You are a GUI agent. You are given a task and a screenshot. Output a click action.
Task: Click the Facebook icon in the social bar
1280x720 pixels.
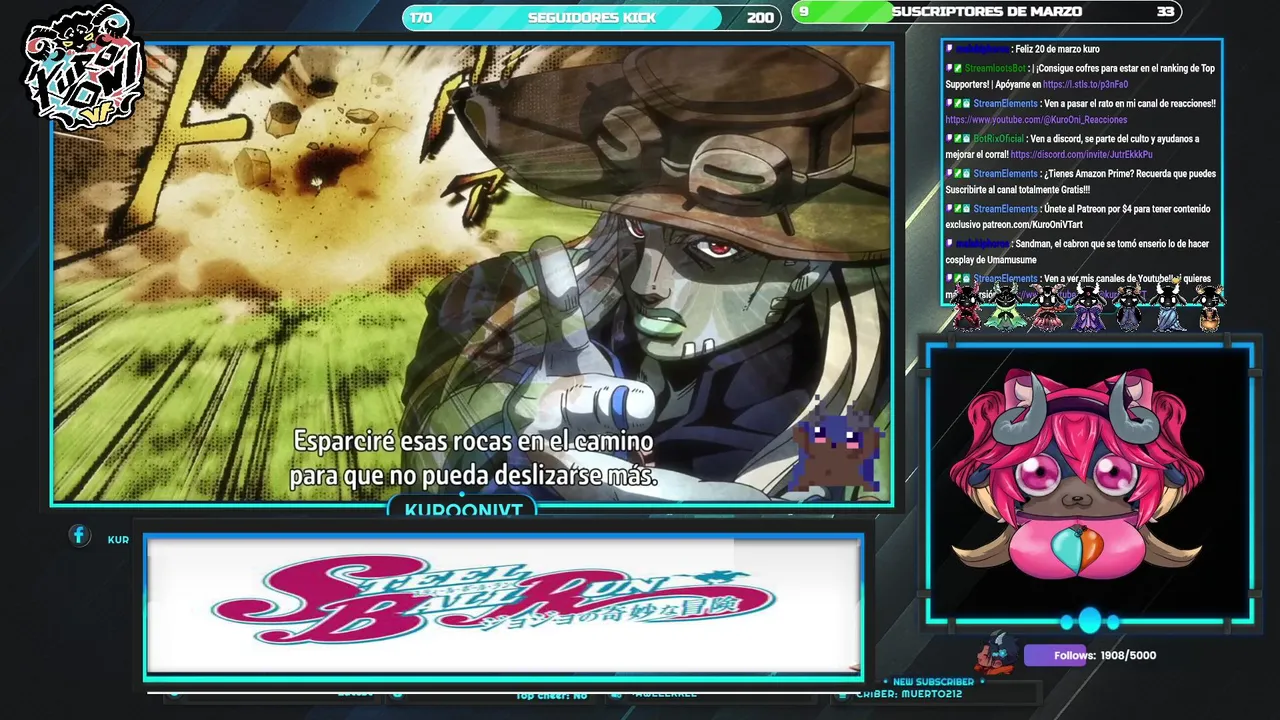tap(79, 536)
